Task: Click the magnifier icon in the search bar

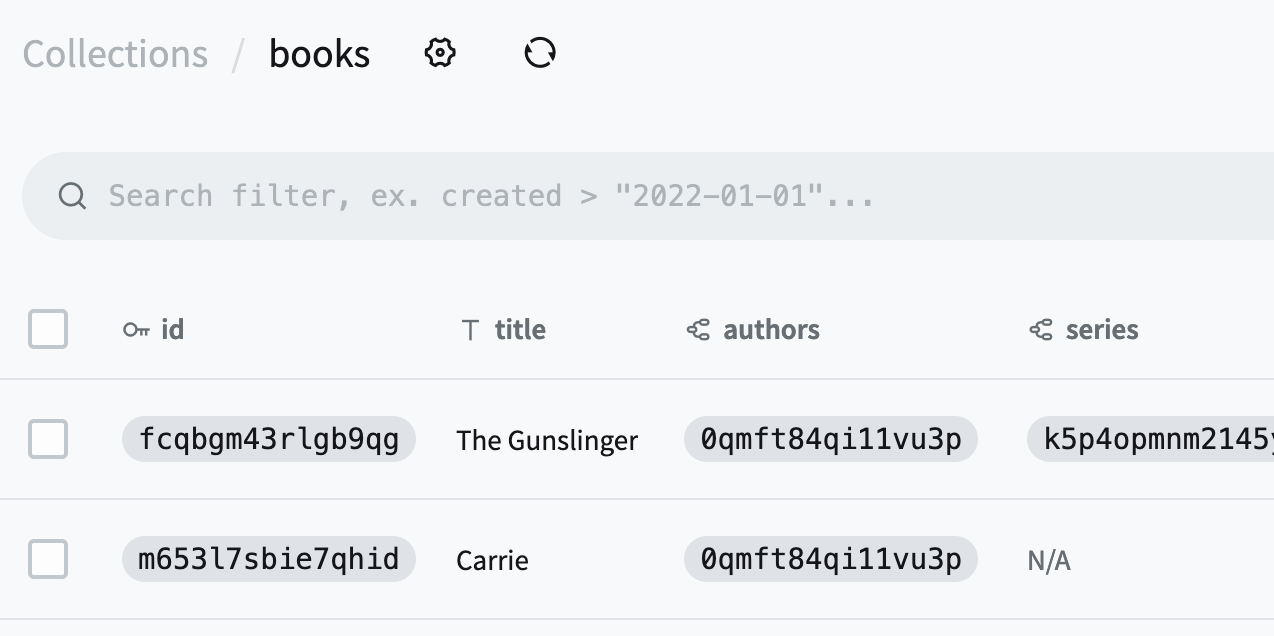Action: (x=71, y=195)
